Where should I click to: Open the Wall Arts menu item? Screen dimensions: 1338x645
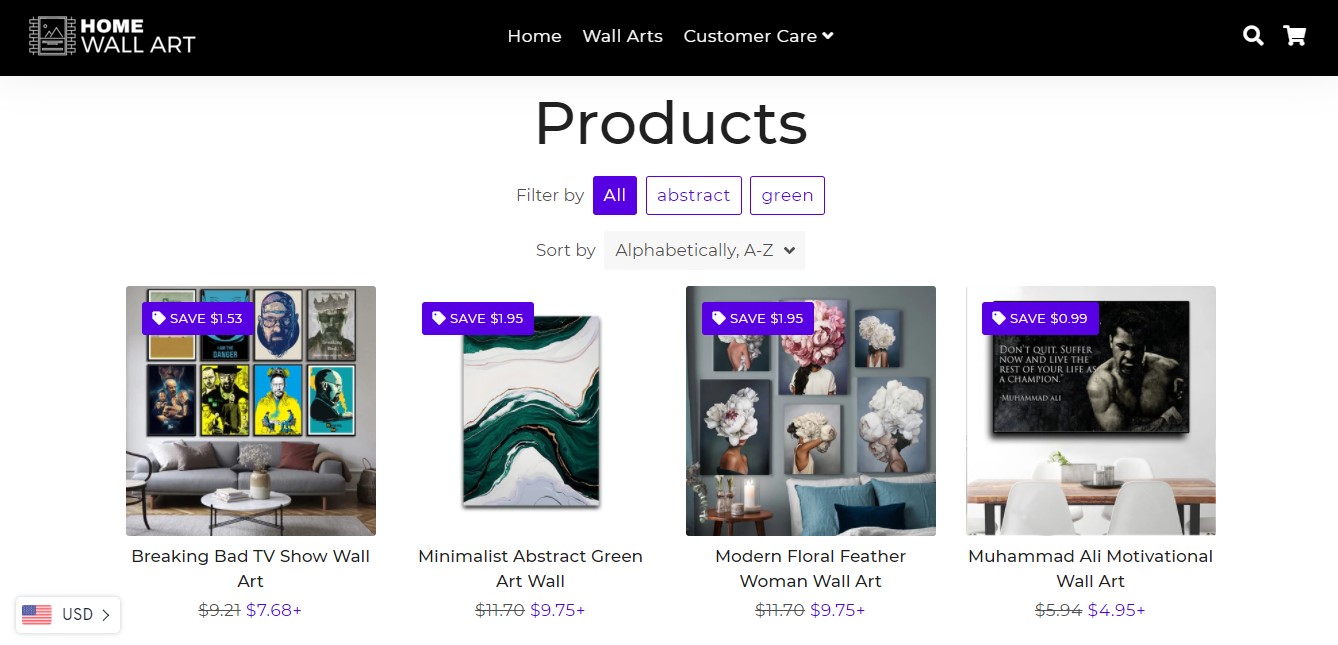(x=622, y=36)
